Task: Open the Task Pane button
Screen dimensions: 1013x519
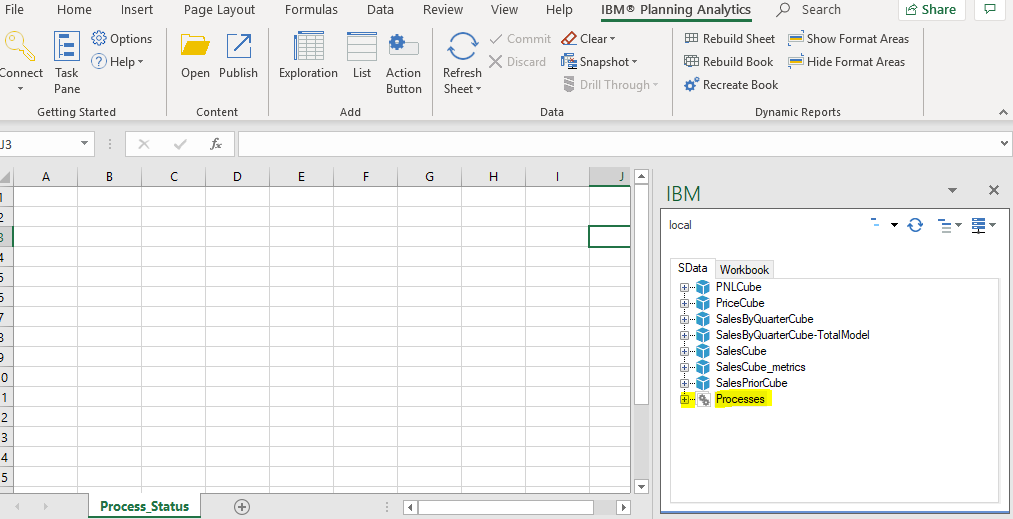Action: [67, 63]
